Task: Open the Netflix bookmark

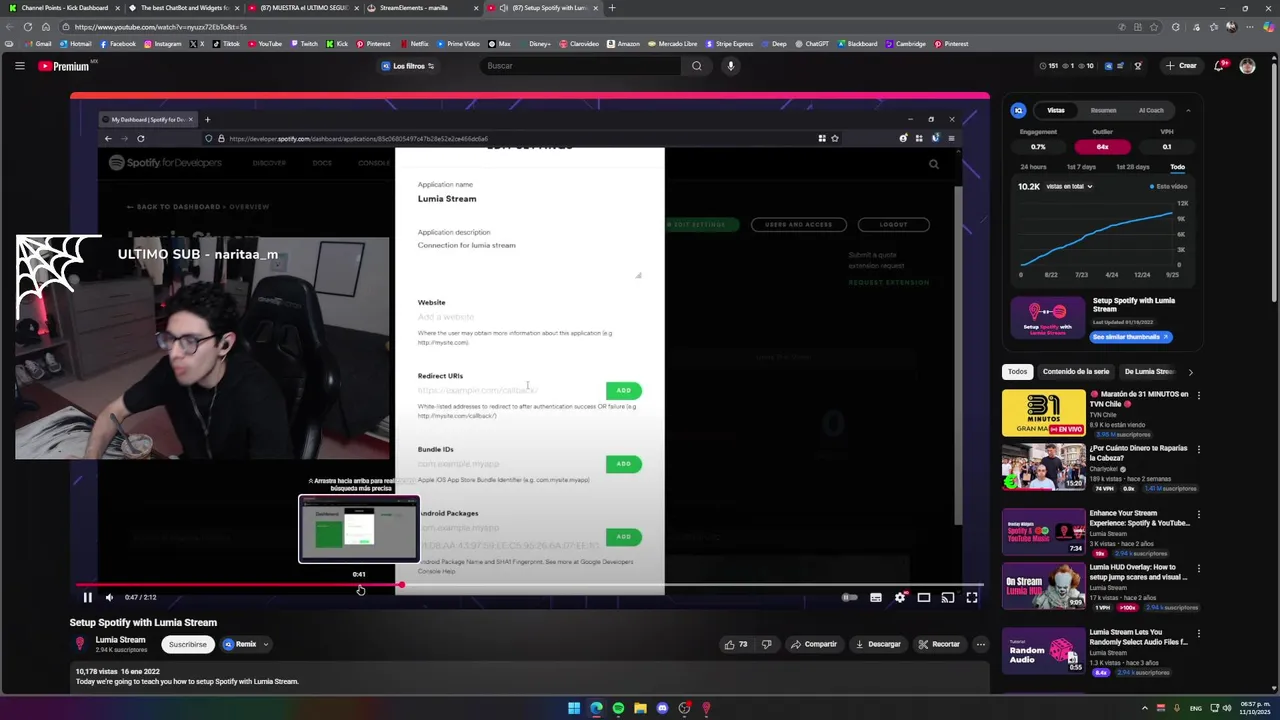Action: (x=414, y=44)
